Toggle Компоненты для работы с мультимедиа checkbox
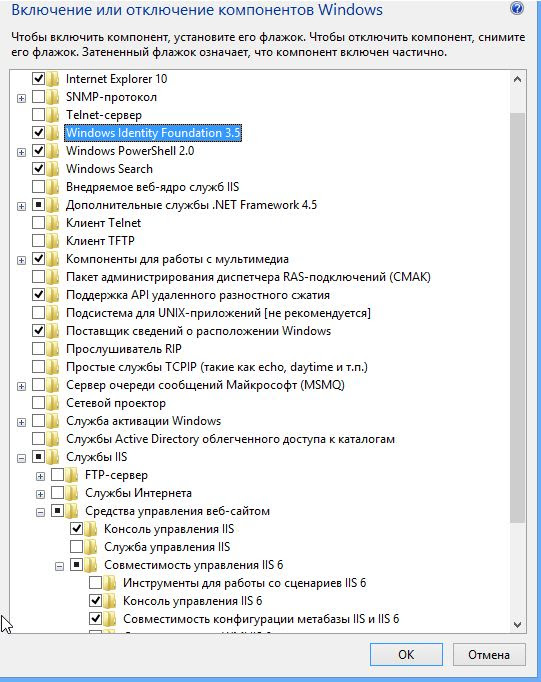Screen dimensions: 541x682 pyautogui.click(x=38, y=259)
